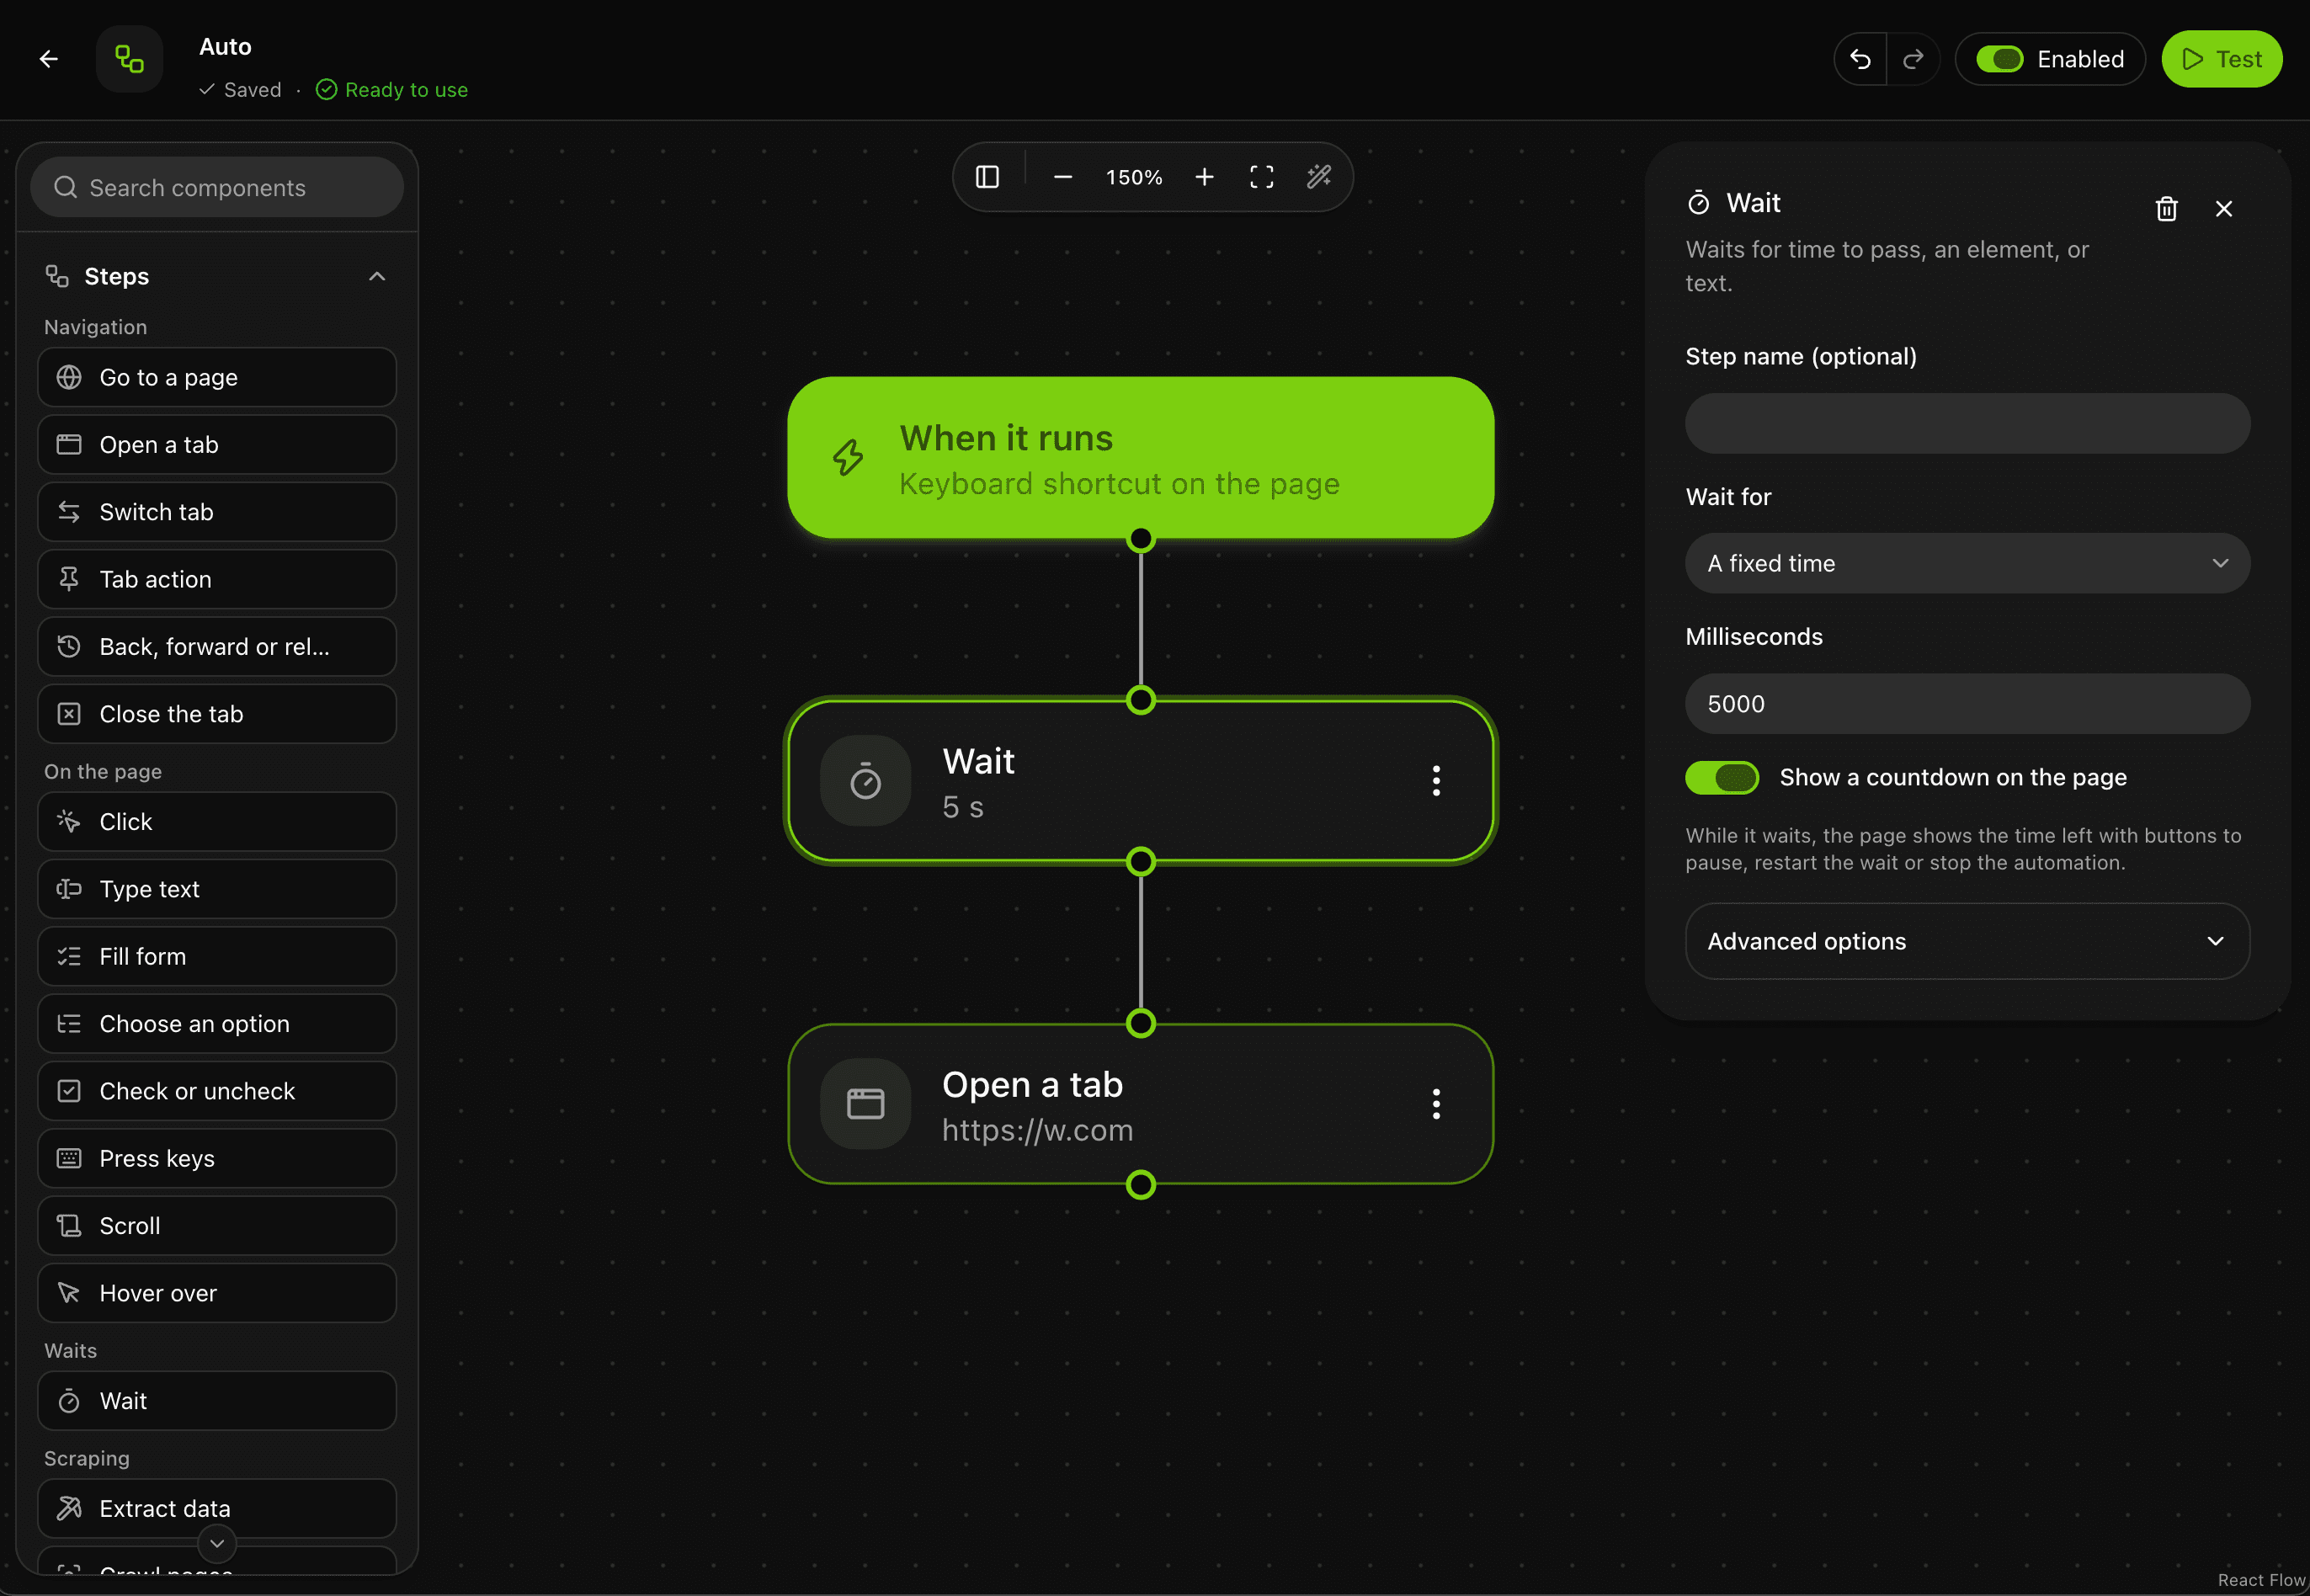
Task: Add a Close the tab step
Action: pyautogui.click(x=217, y=714)
